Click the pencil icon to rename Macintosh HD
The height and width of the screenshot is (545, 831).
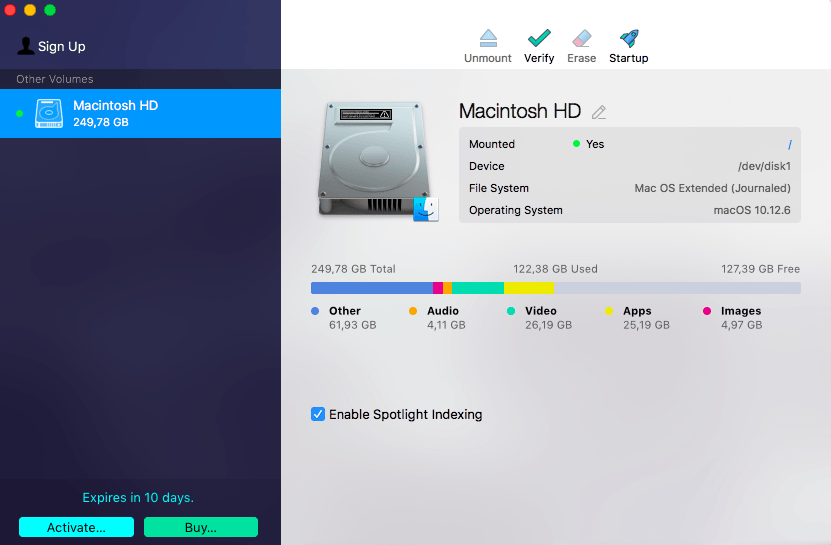pyautogui.click(x=599, y=112)
